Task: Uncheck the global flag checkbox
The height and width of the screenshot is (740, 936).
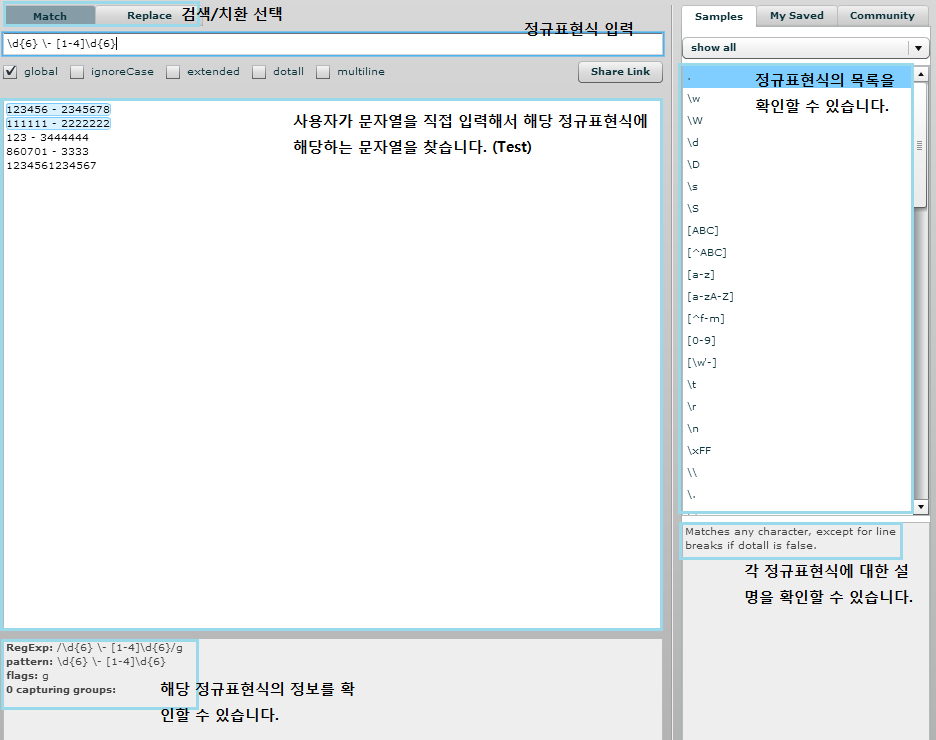Action: (x=10, y=72)
